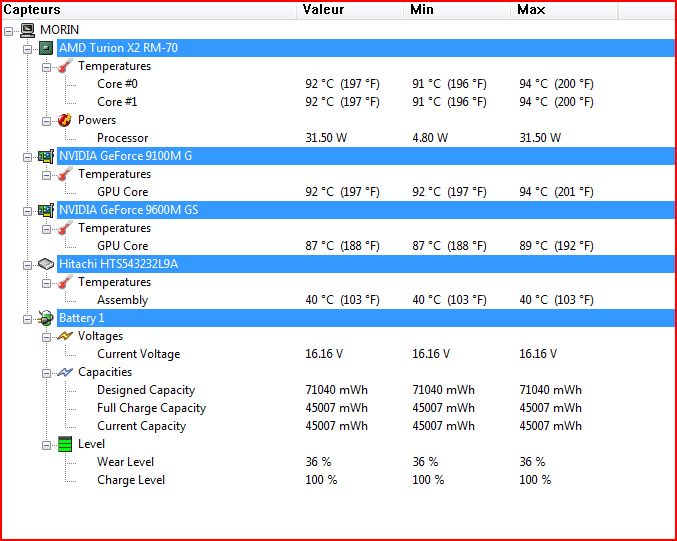Click Current Voltage value 16.16 V in Max
The width and height of the screenshot is (677, 541).
click(x=538, y=354)
